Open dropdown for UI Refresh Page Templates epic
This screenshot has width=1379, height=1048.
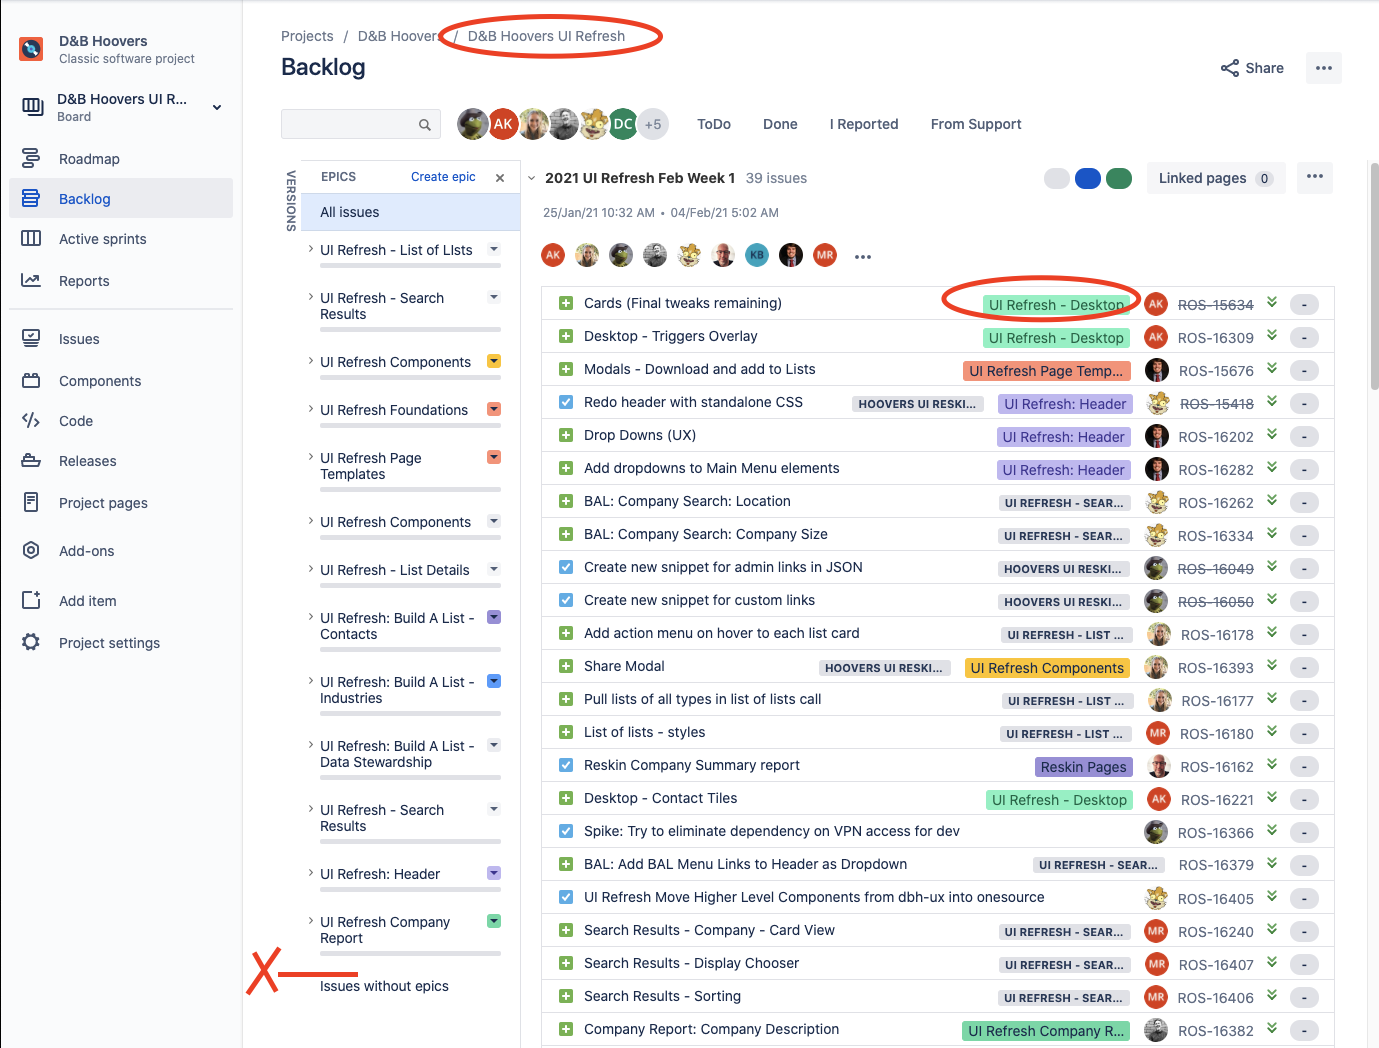pos(493,457)
